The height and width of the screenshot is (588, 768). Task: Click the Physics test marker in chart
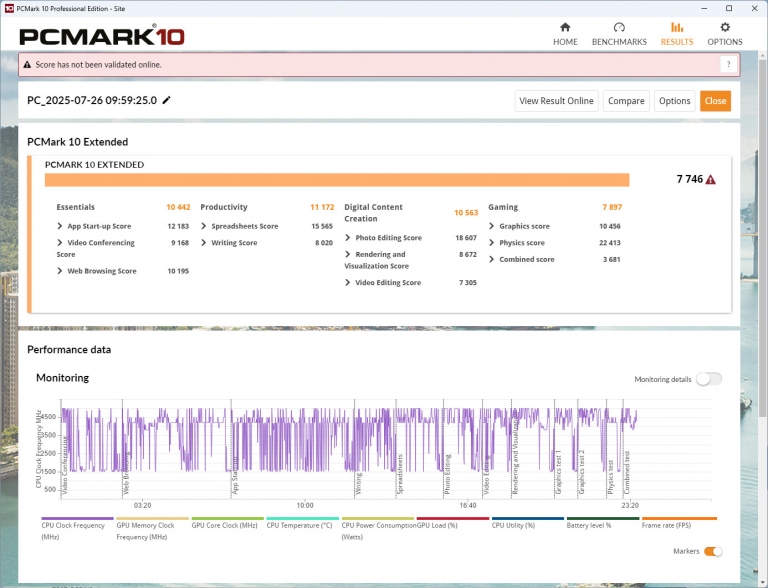[x=610, y=476]
